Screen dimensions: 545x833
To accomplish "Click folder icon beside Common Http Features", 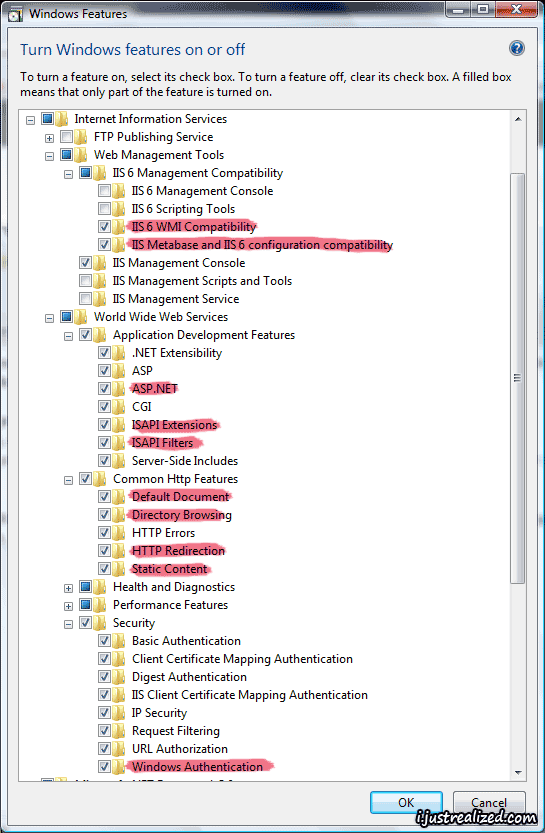I will pos(100,479).
